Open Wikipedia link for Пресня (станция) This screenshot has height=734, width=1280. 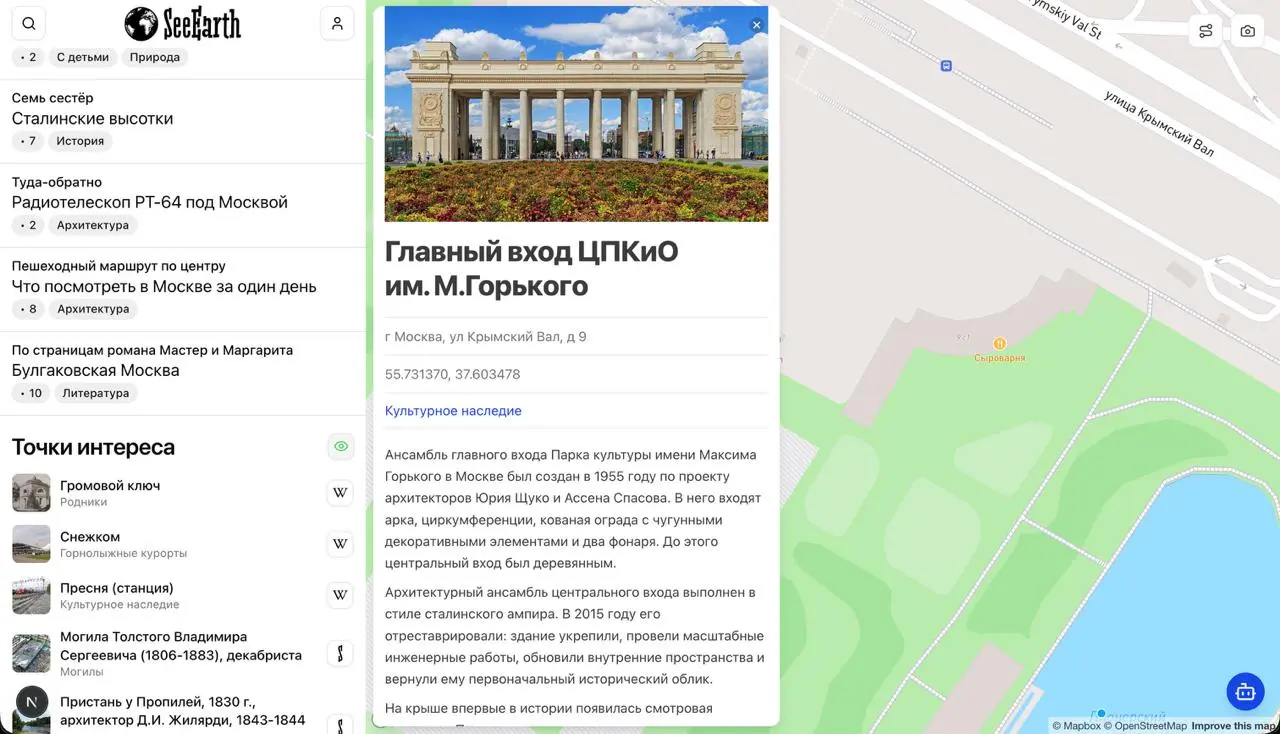pos(340,595)
